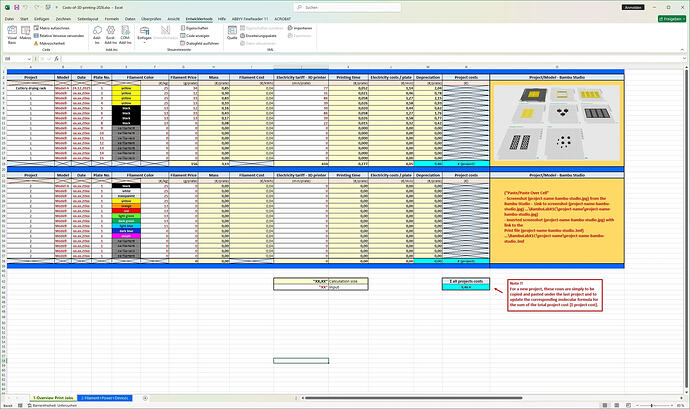This screenshot has width=690, height=409.
Task: Expand the quick access toolbar customize arrow
Action: [x=56, y=7]
